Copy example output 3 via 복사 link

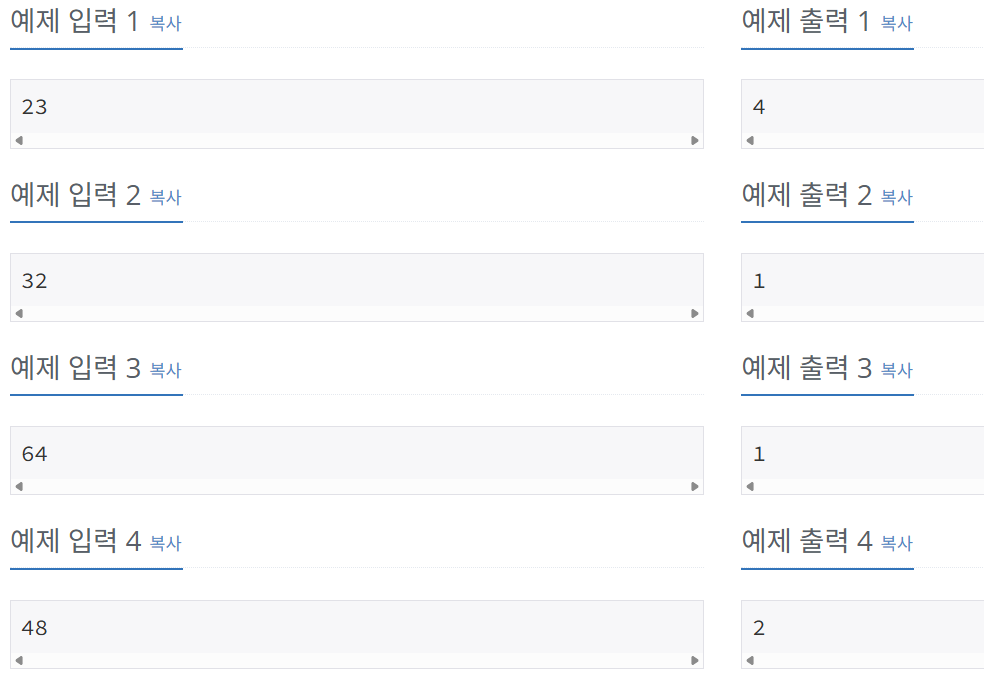coord(896,370)
